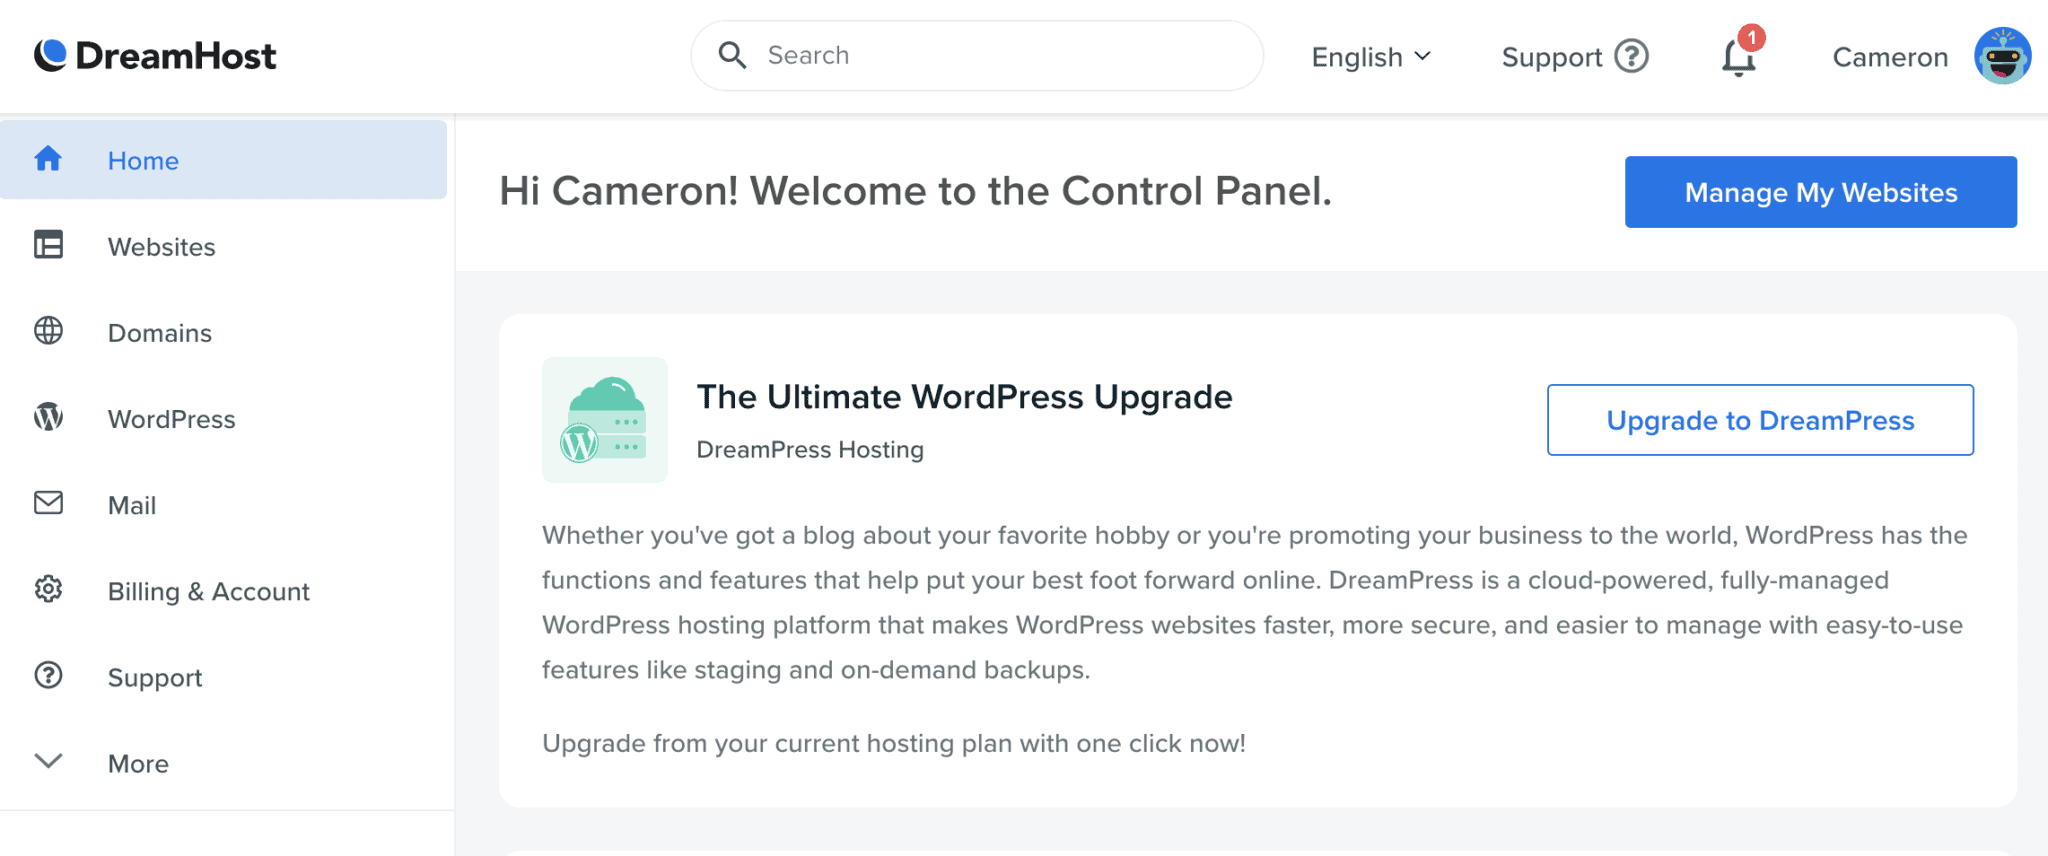Expand the English language dropdown
This screenshot has height=856, width=2048.
1370,57
